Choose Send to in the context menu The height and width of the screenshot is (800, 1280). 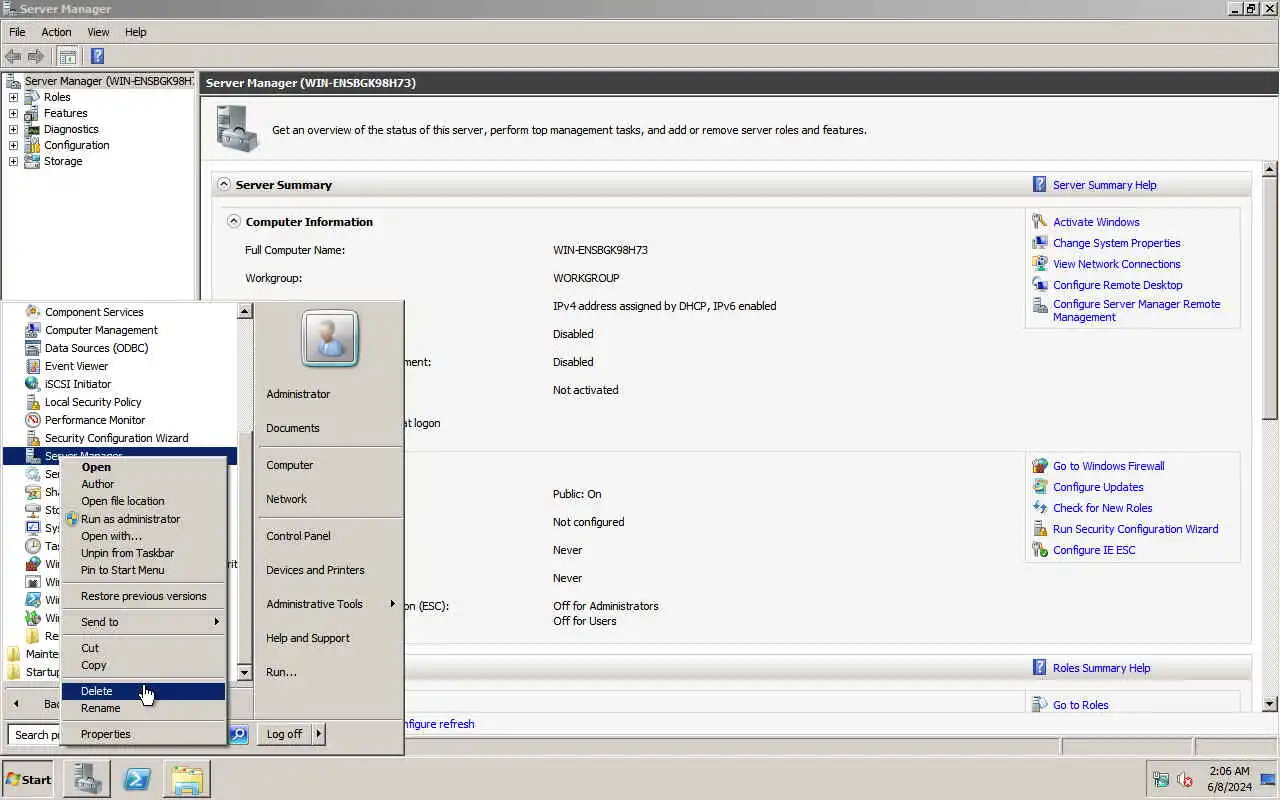[143, 622]
